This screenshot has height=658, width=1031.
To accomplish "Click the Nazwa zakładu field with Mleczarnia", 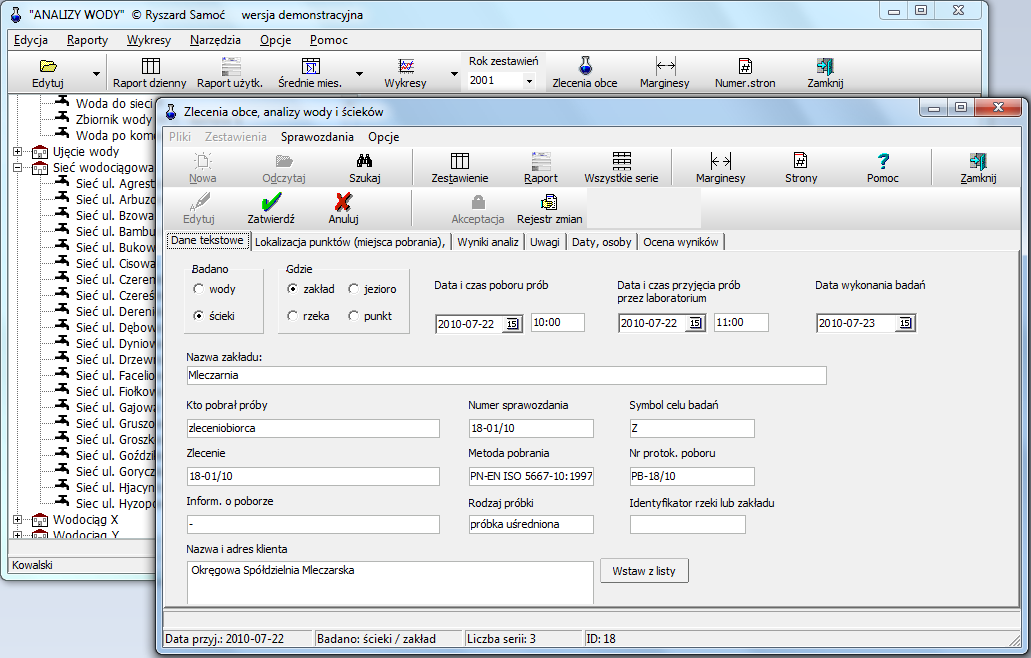I will (506, 375).
